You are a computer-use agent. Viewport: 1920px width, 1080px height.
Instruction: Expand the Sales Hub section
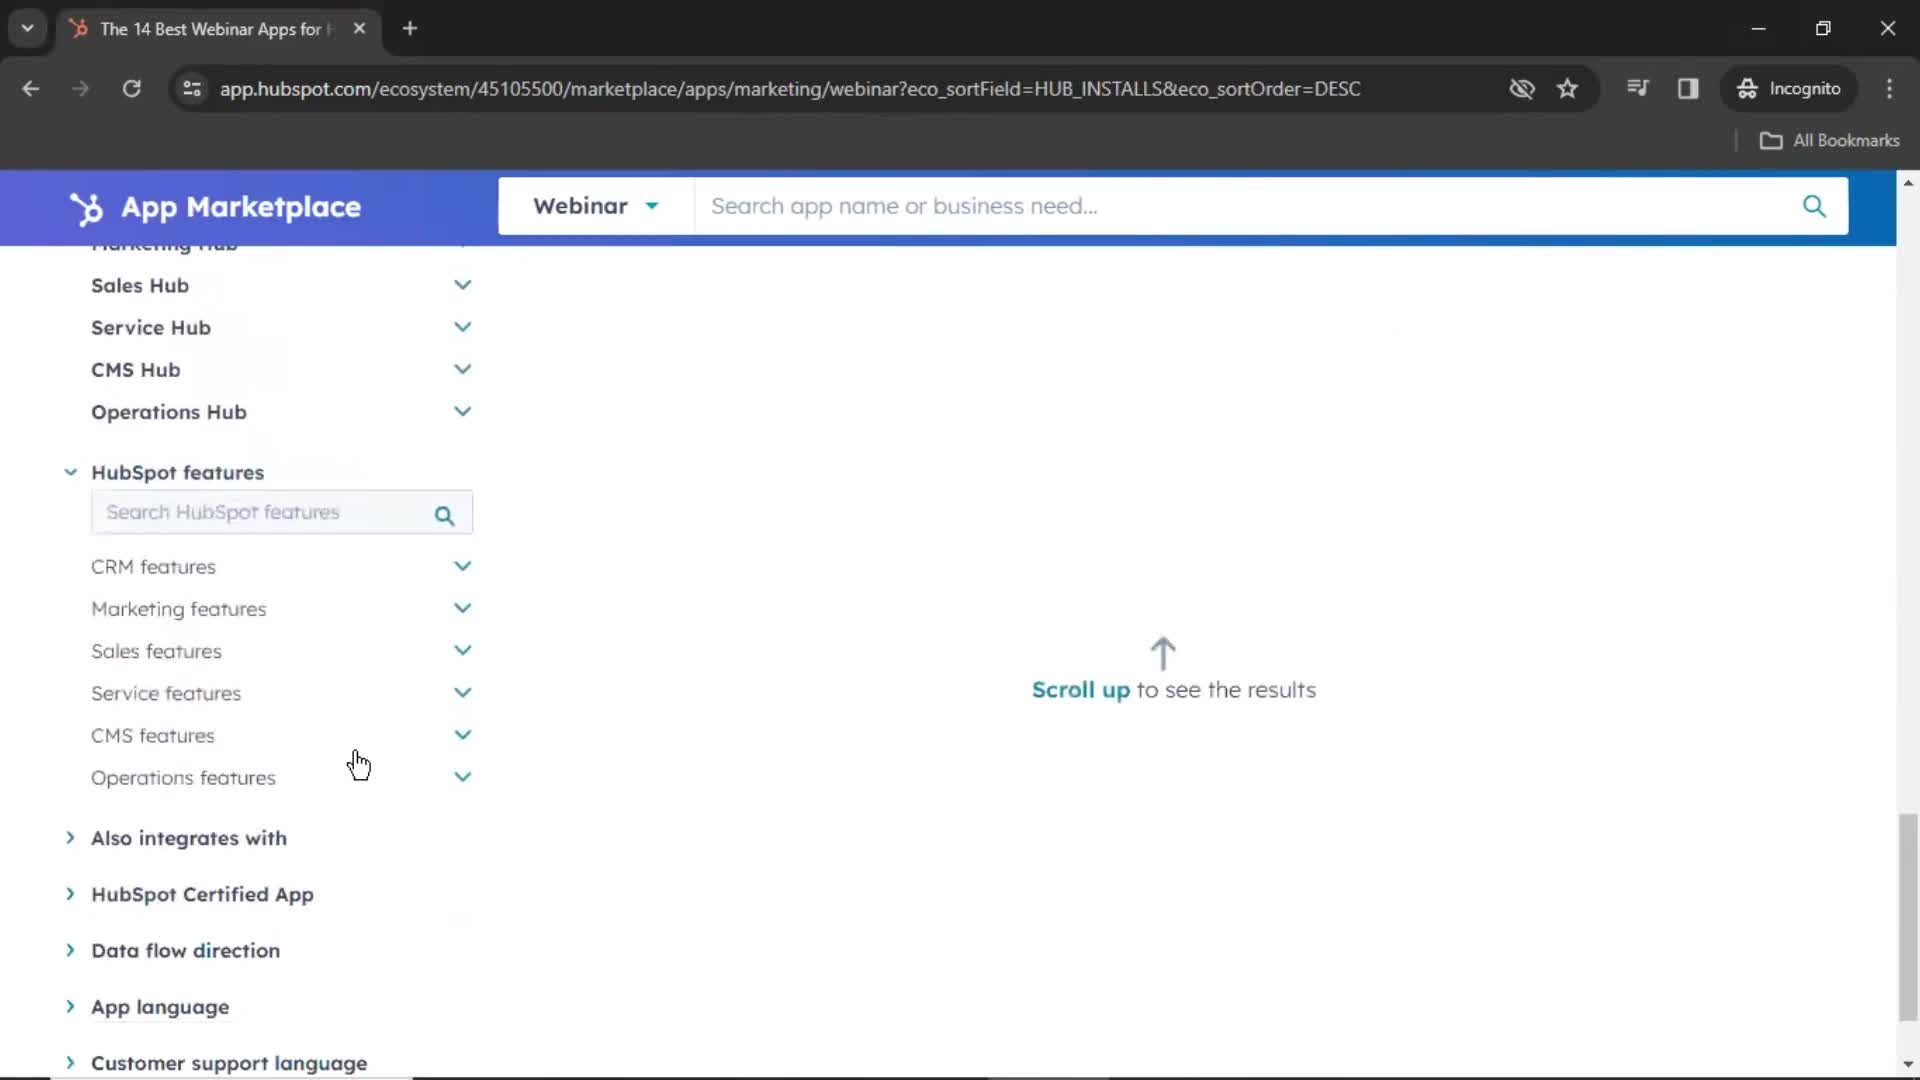[x=462, y=285]
